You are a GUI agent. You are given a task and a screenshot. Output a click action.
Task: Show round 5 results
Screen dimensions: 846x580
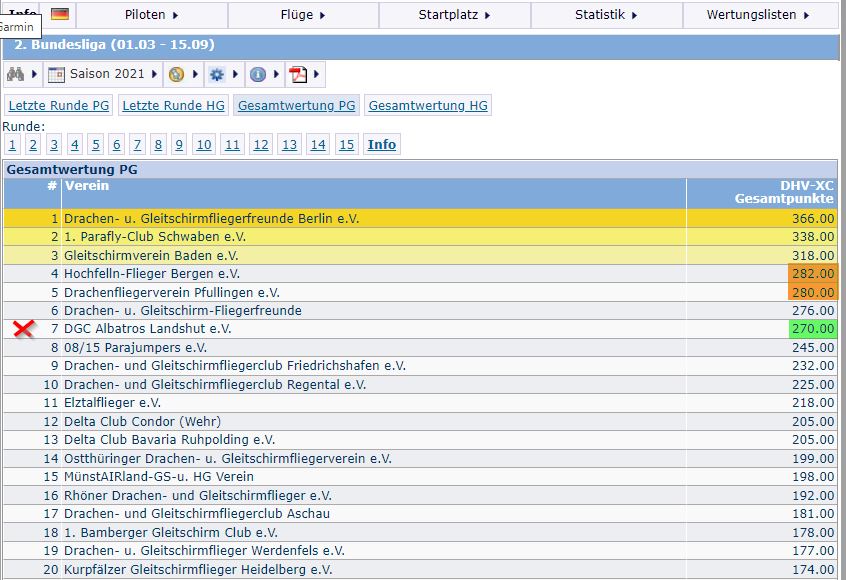(x=95, y=145)
